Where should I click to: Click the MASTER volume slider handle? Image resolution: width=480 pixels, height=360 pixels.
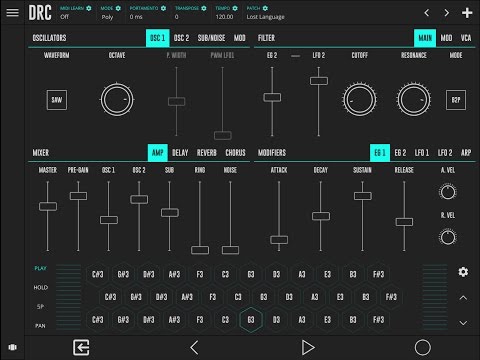(48, 206)
